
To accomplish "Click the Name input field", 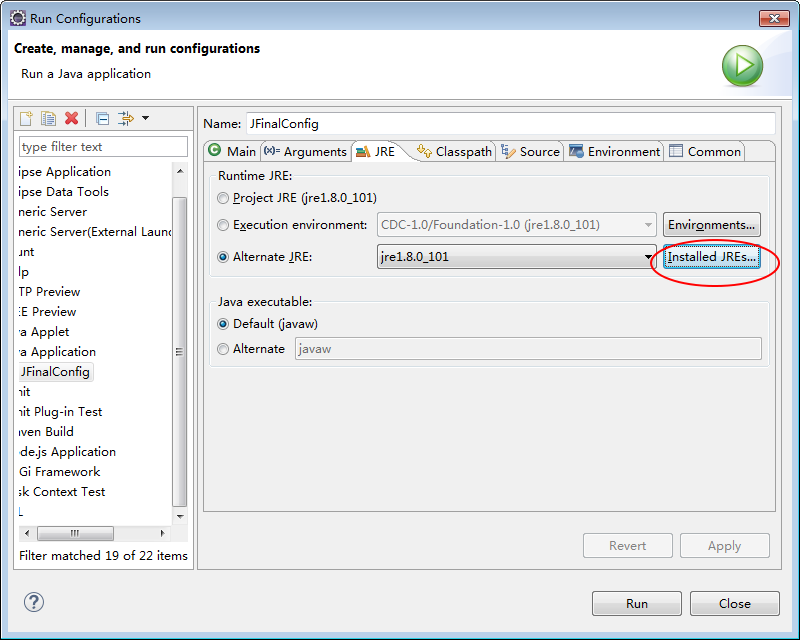I will [511, 124].
